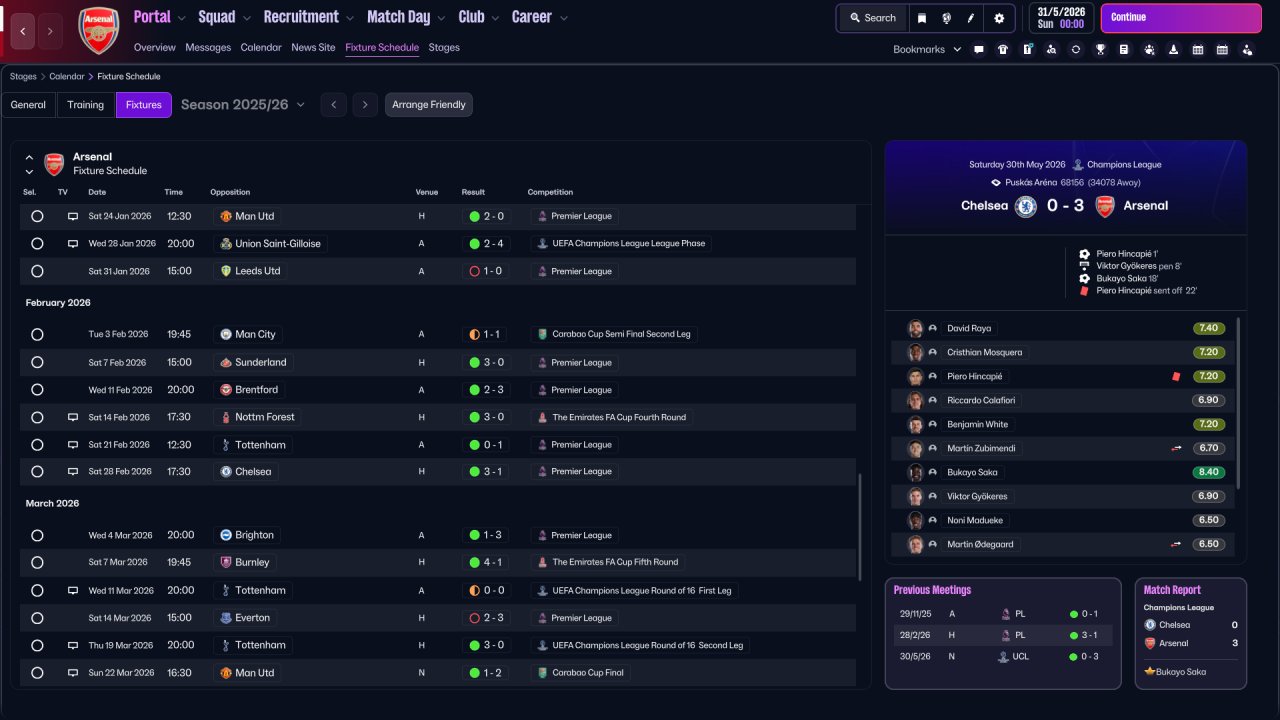The image size is (1280, 720).
Task: Switch to the Training tab
Action: 86,105
